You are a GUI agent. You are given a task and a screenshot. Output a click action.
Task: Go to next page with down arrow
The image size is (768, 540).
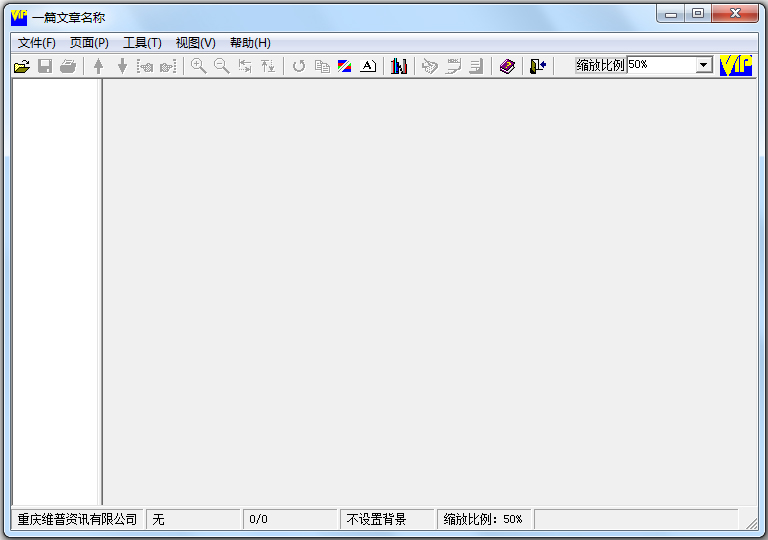pyautogui.click(x=122, y=66)
